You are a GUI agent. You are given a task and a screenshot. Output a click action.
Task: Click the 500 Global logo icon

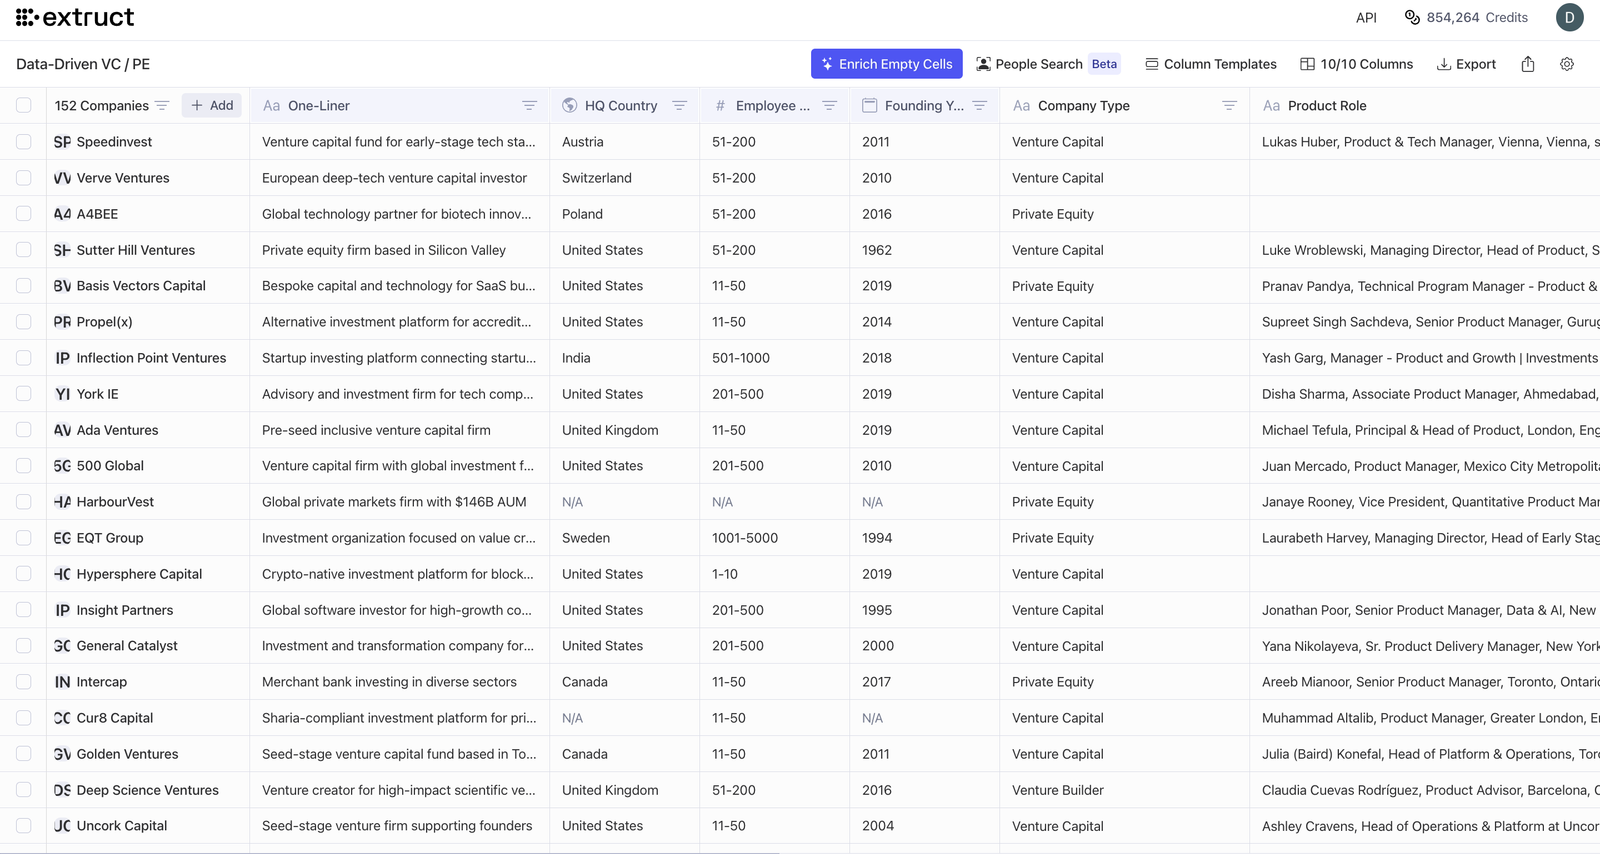click(62, 466)
